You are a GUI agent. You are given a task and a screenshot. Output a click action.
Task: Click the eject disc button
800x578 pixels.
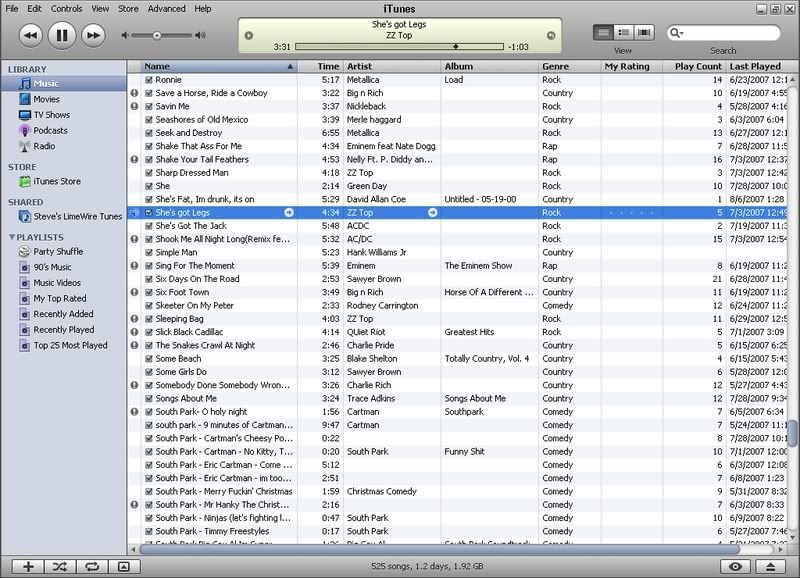click(770, 566)
